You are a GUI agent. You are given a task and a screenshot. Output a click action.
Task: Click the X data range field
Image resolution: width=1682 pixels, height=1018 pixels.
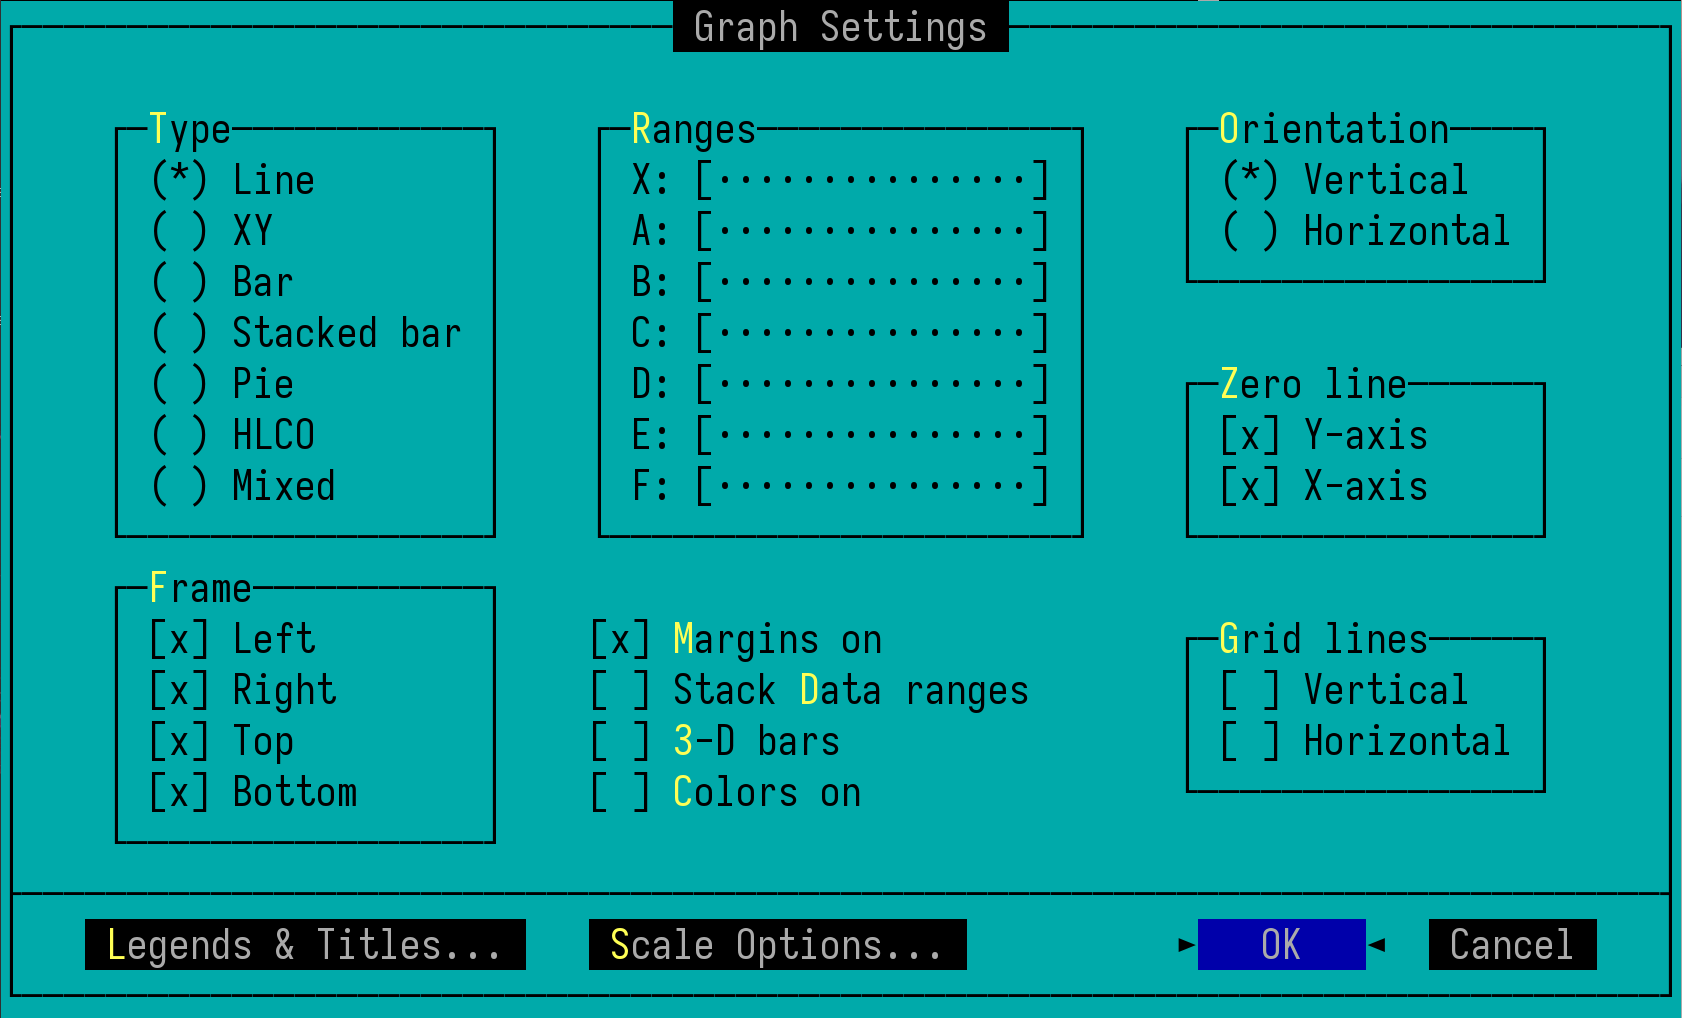[x=870, y=179]
